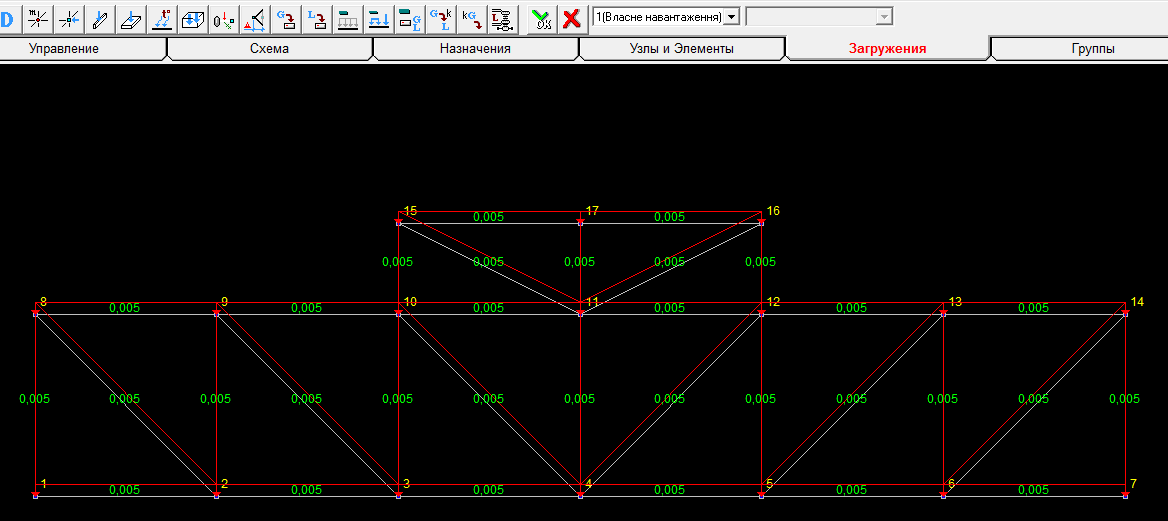Open the temperature loads tool
The height and width of the screenshot is (521, 1168).
pyautogui.click(x=162, y=19)
